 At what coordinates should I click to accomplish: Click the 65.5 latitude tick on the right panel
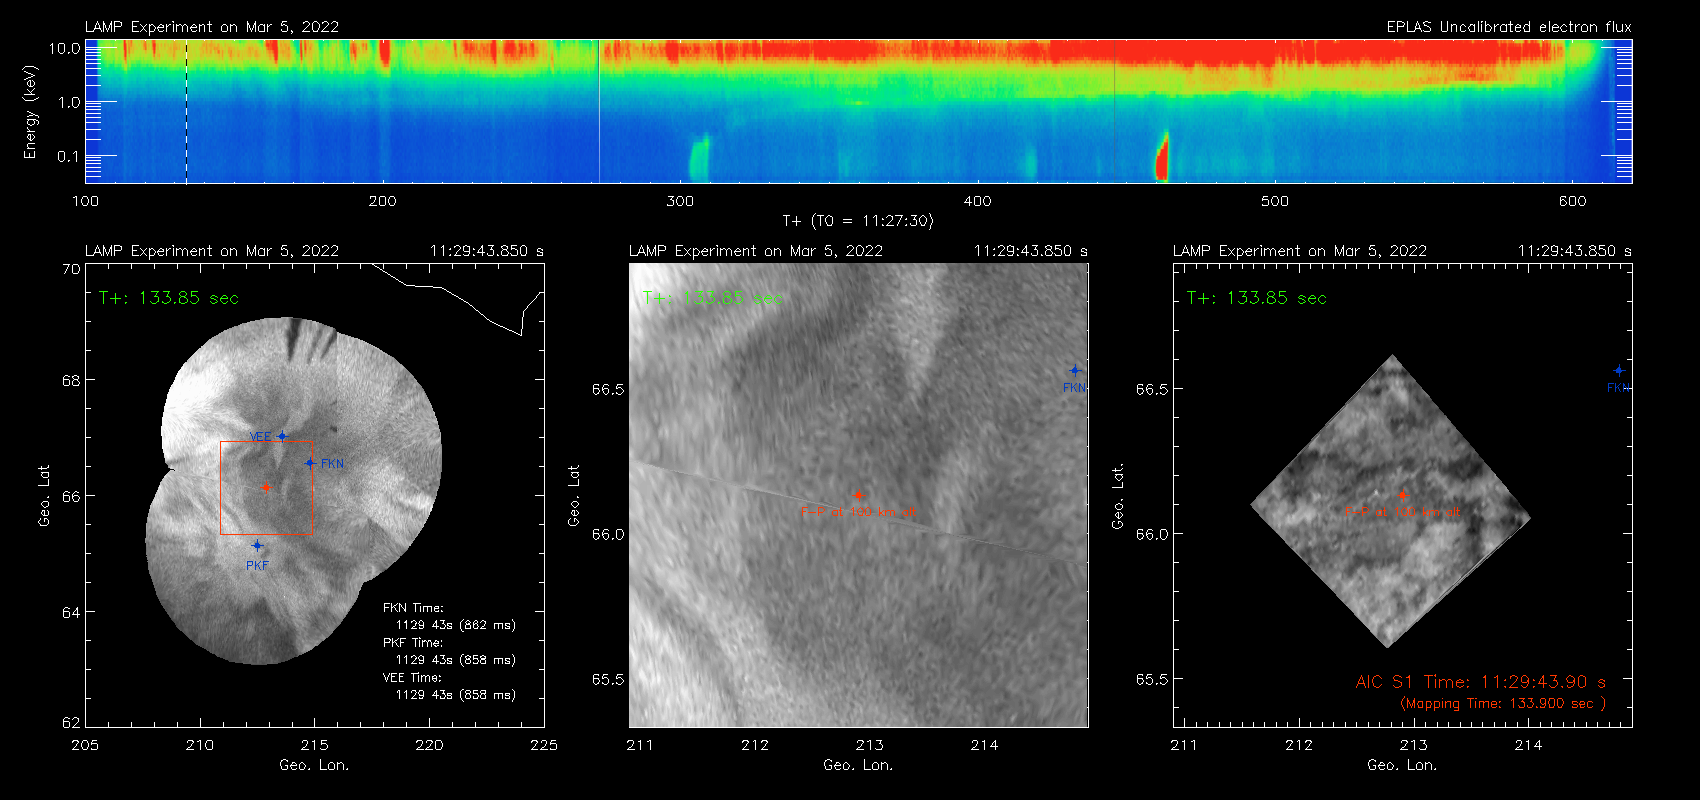[x=1152, y=679]
